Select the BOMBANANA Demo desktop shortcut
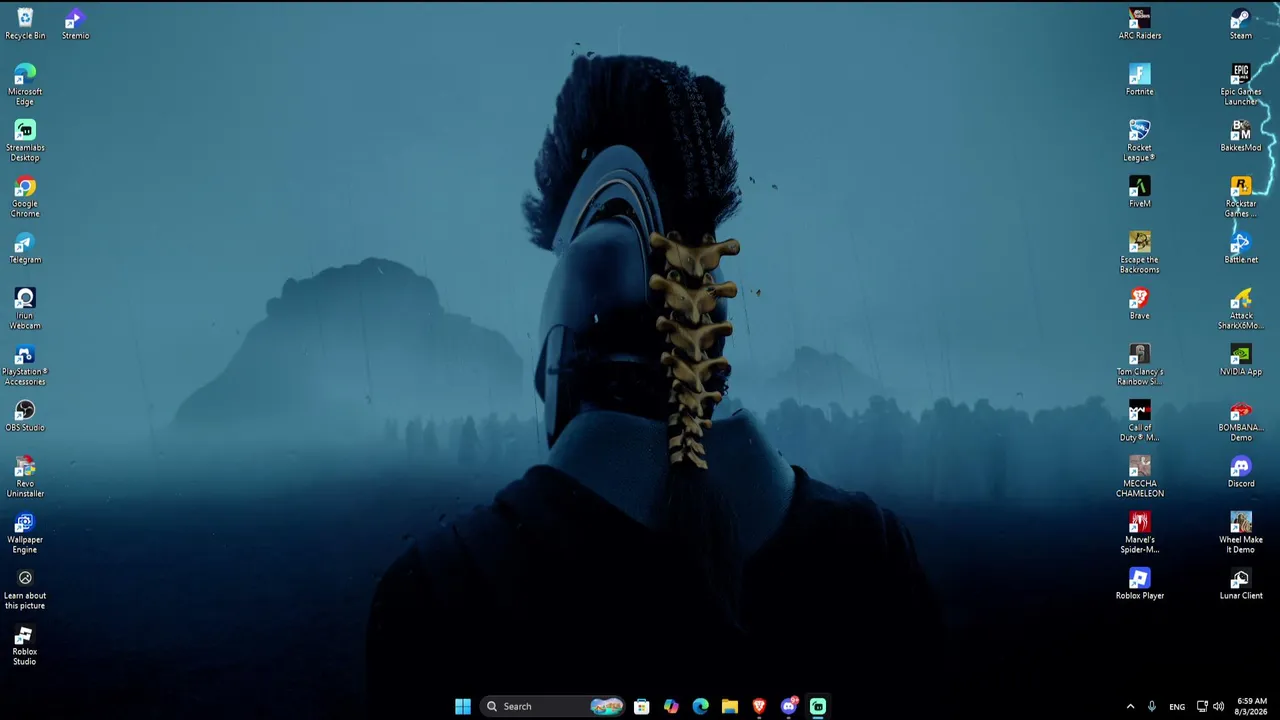 pos(1241,421)
